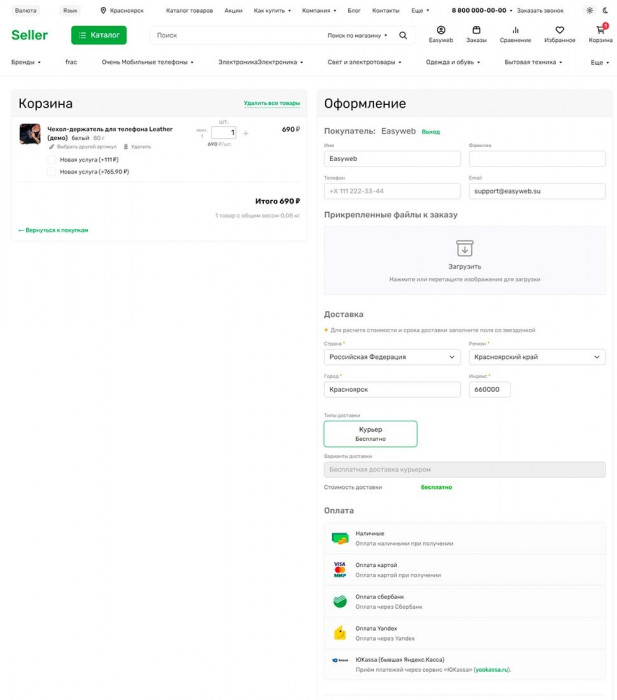
Task: Check the Новая услуга (+111 ₽) checkbox
Action: (52, 159)
